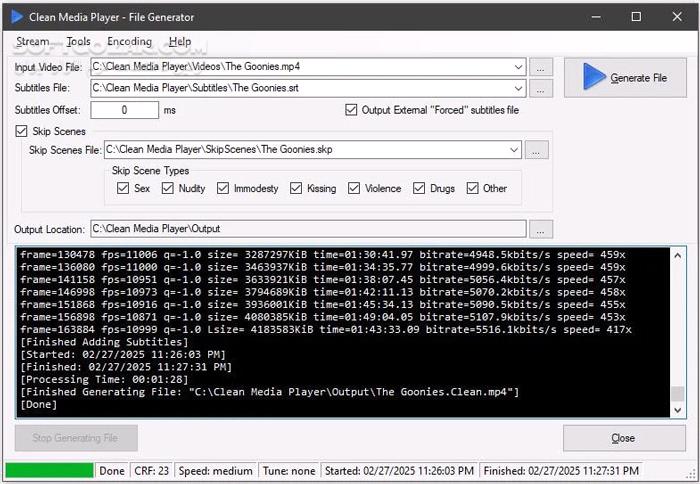
Task: Maximize the File Generator window
Action: (636, 17)
